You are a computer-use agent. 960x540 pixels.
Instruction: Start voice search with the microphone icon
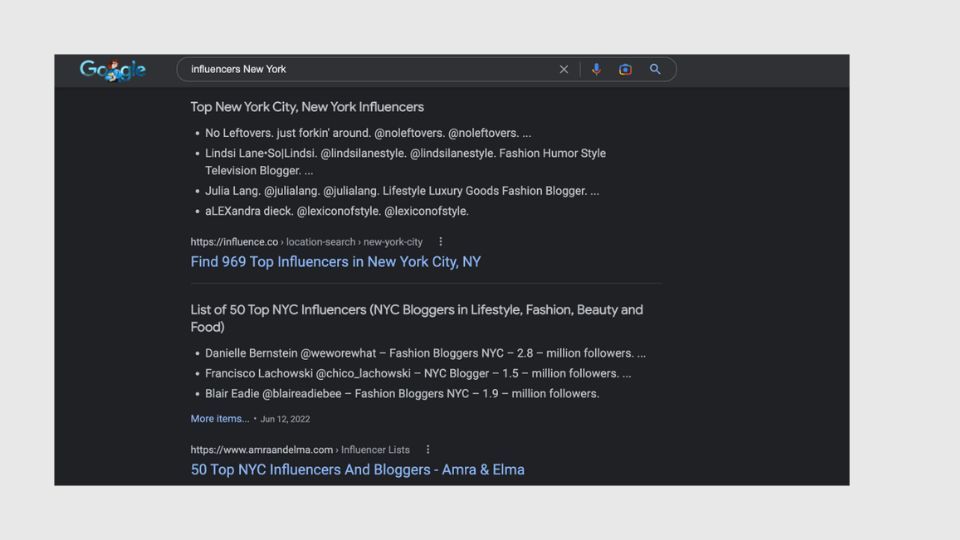pos(596,69)
